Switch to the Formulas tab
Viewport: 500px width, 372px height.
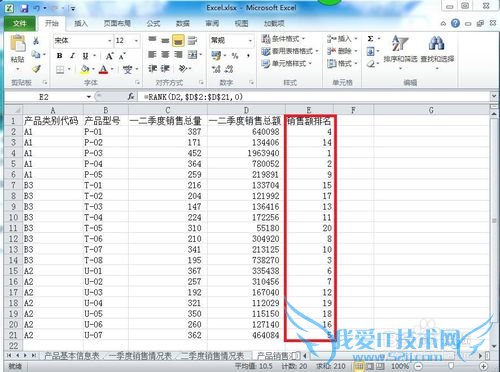point(153,23)
